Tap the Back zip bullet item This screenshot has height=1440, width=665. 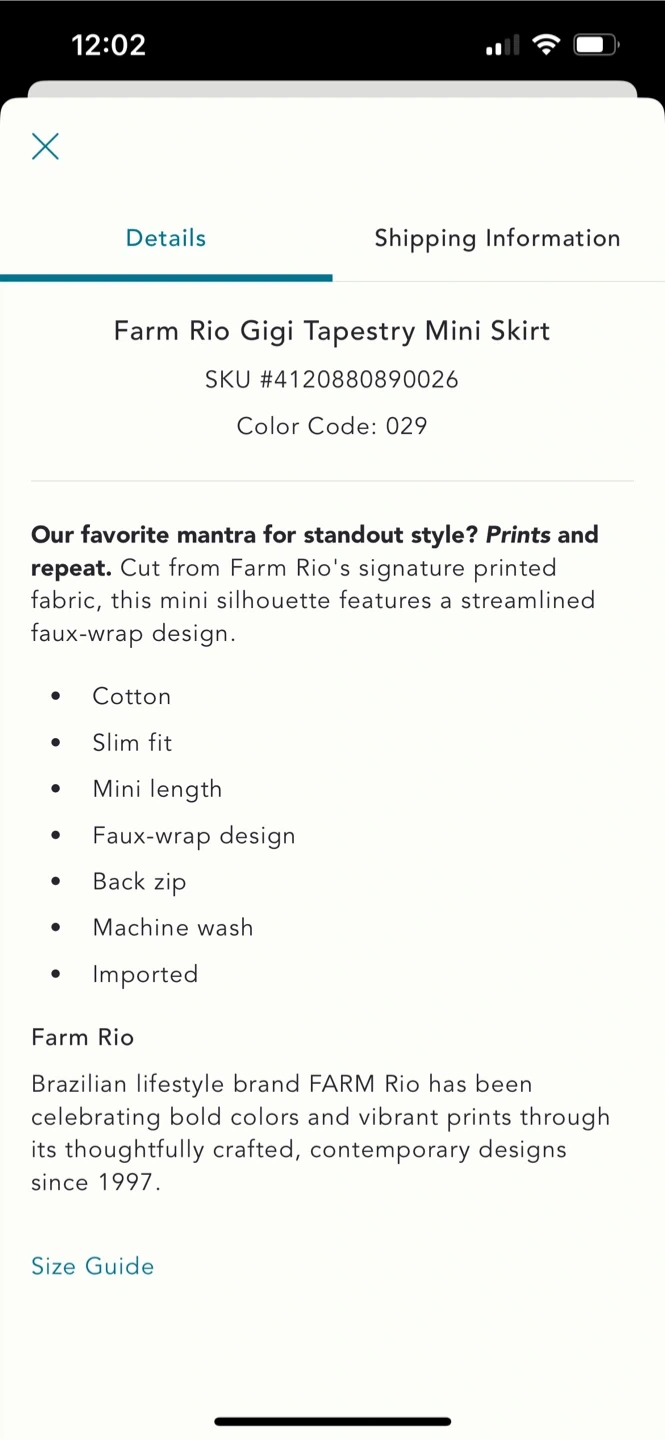pos(139,881)
